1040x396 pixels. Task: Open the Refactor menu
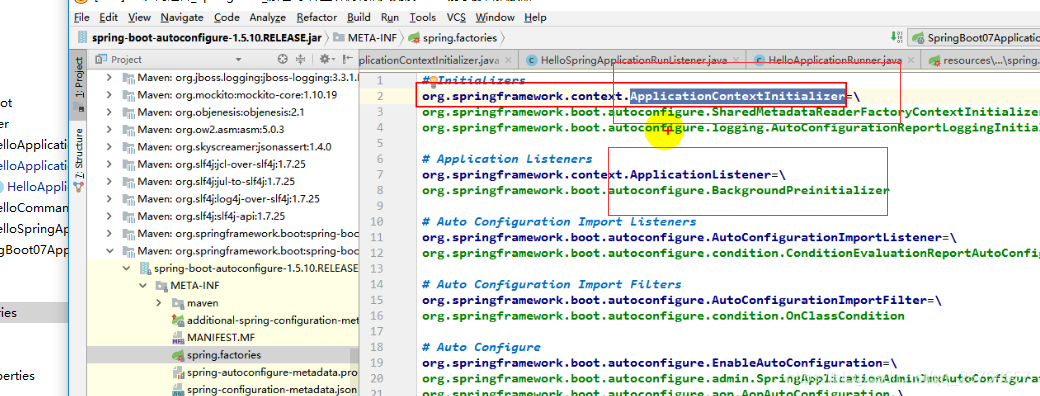(317, 17)
